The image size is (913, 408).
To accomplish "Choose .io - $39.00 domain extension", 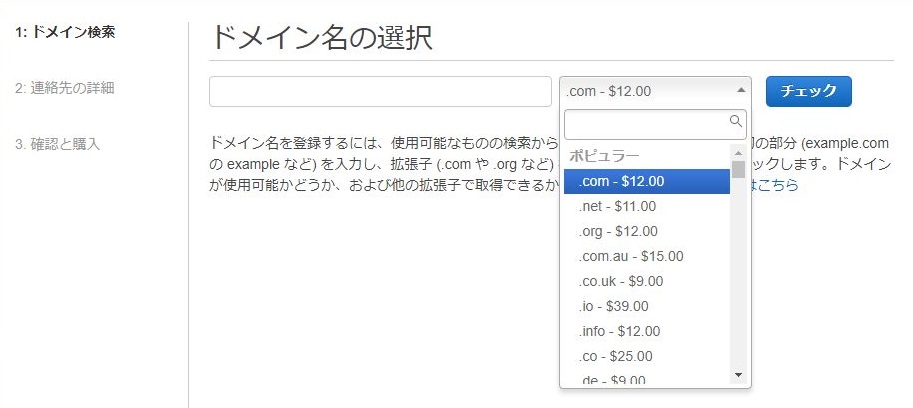I will point(647,306).
